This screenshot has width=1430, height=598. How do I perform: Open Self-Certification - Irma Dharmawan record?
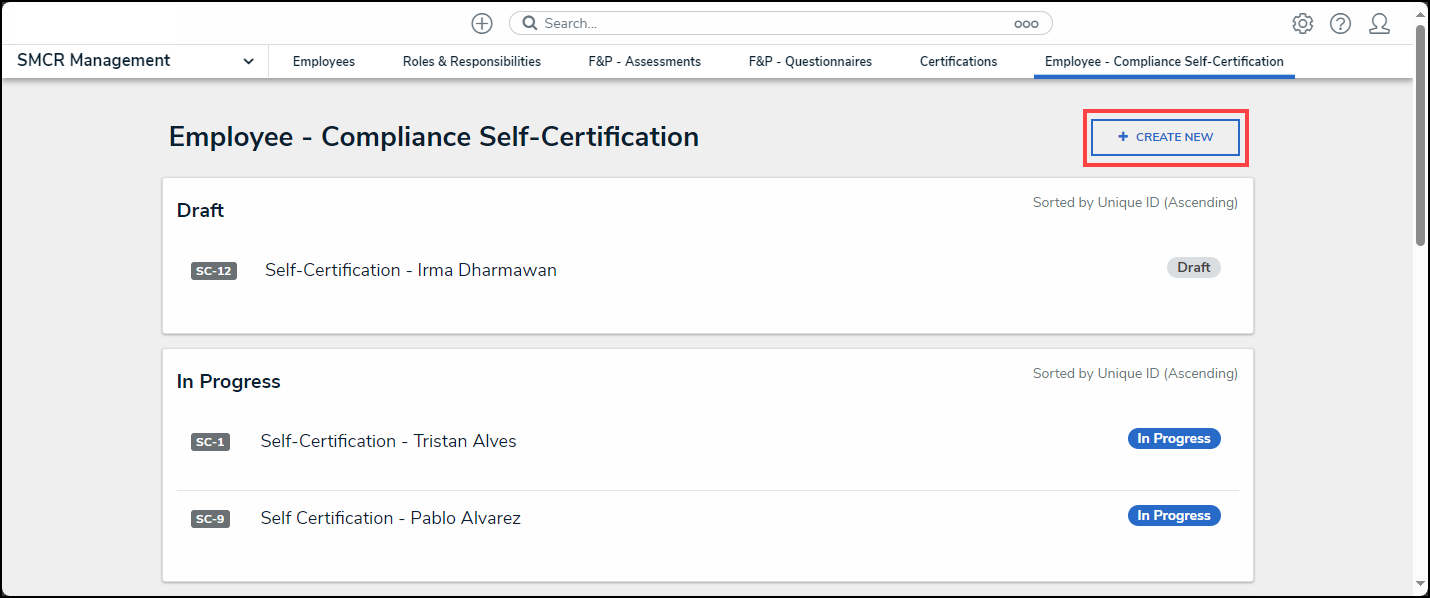pyautogui.click(x=410, y=270)
